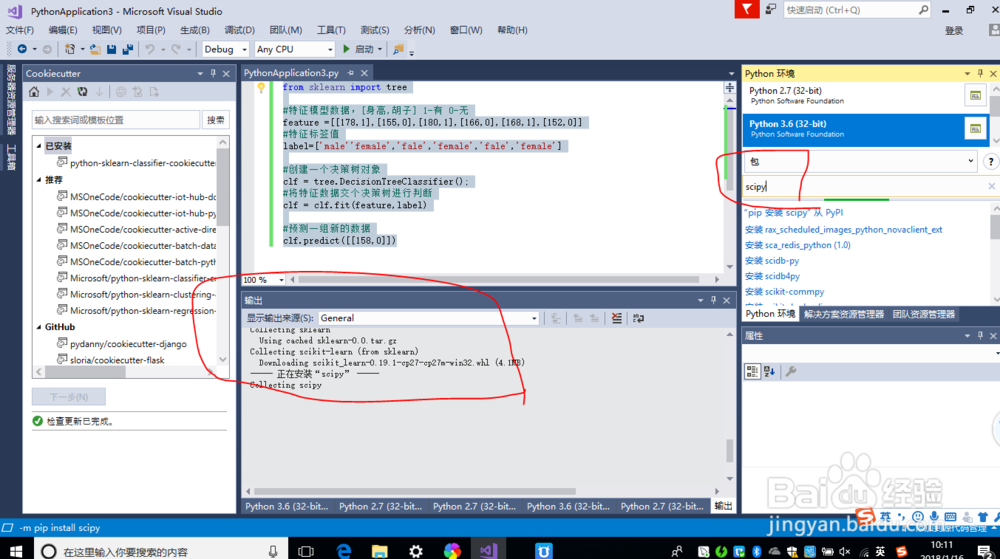The height and width of the screenshot is (559, 1000).
Task: Click the New Project toolbar icon
Action: pyautogui.click(x=70, y=49)
